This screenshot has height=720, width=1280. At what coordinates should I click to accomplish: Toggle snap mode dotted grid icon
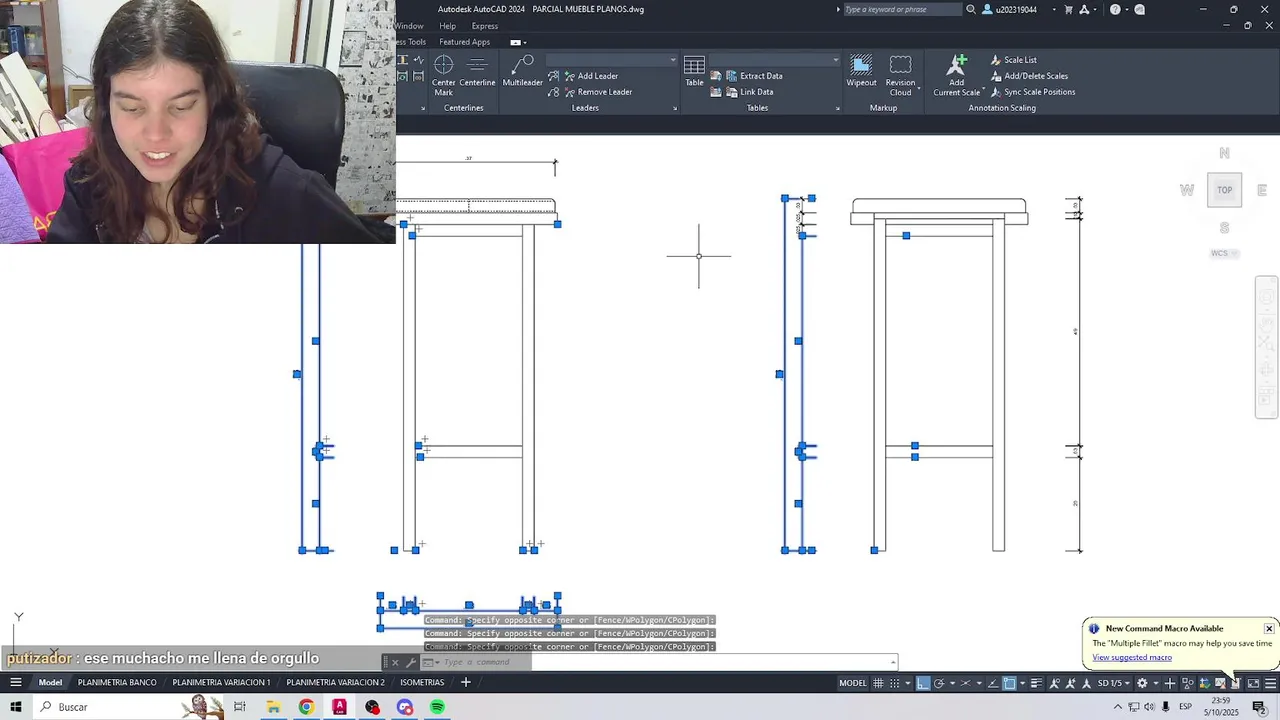895,683
